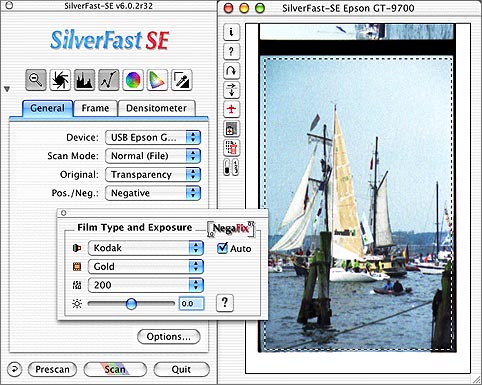Click the film manufacturer icon beside Kodak

tap(77, 248)
